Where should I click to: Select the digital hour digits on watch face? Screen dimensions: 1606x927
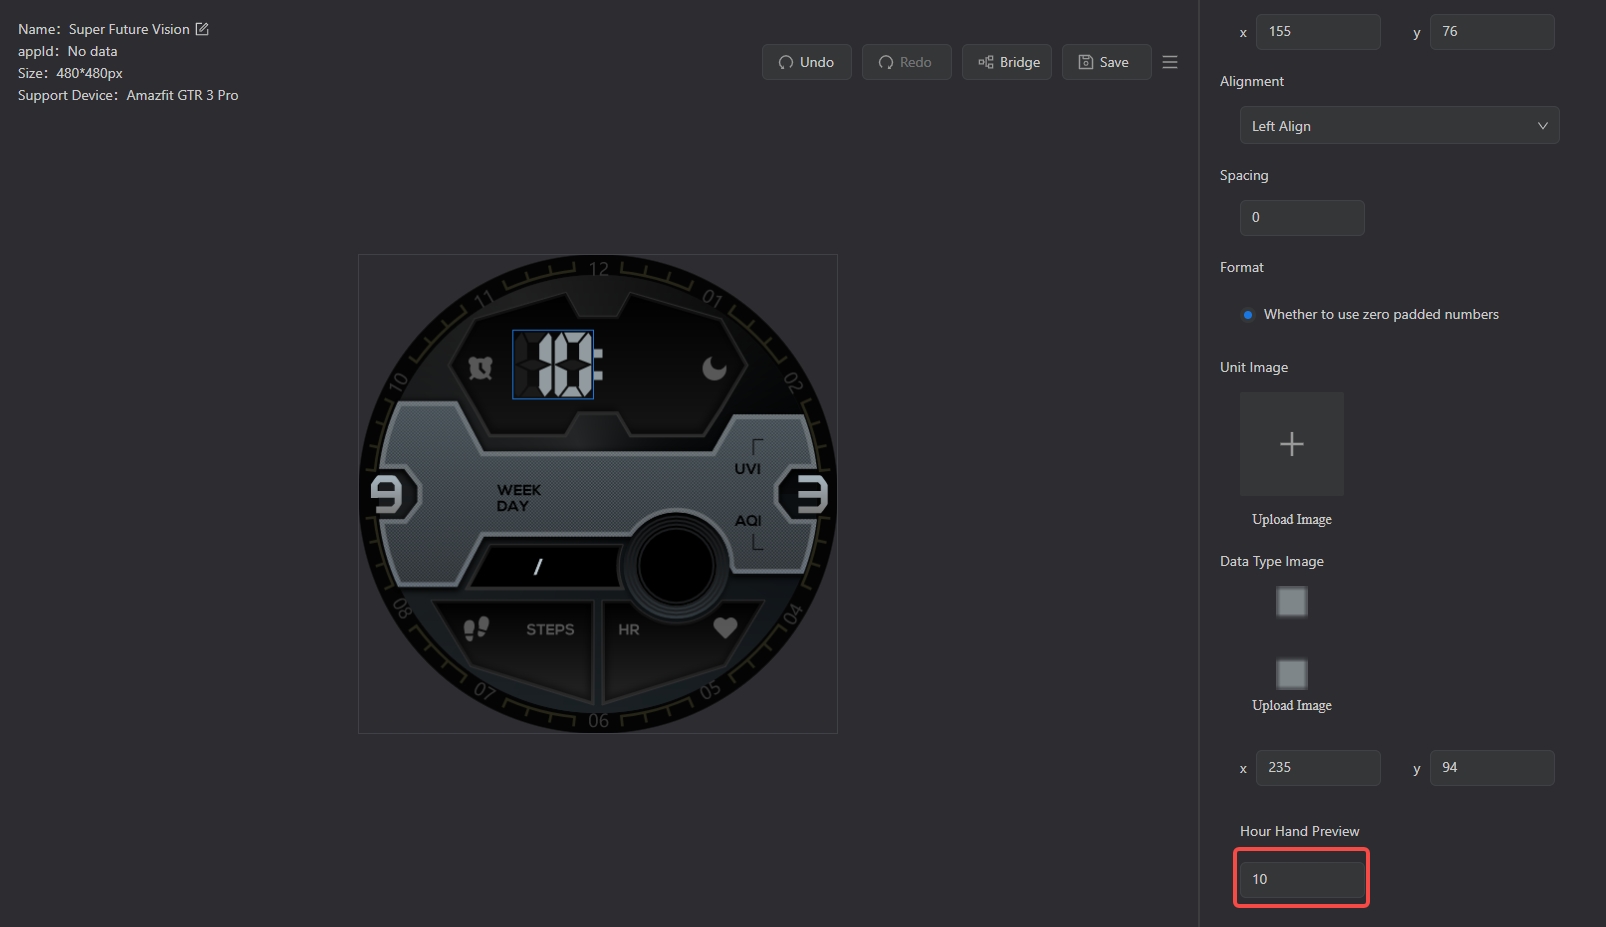(553, 365)
